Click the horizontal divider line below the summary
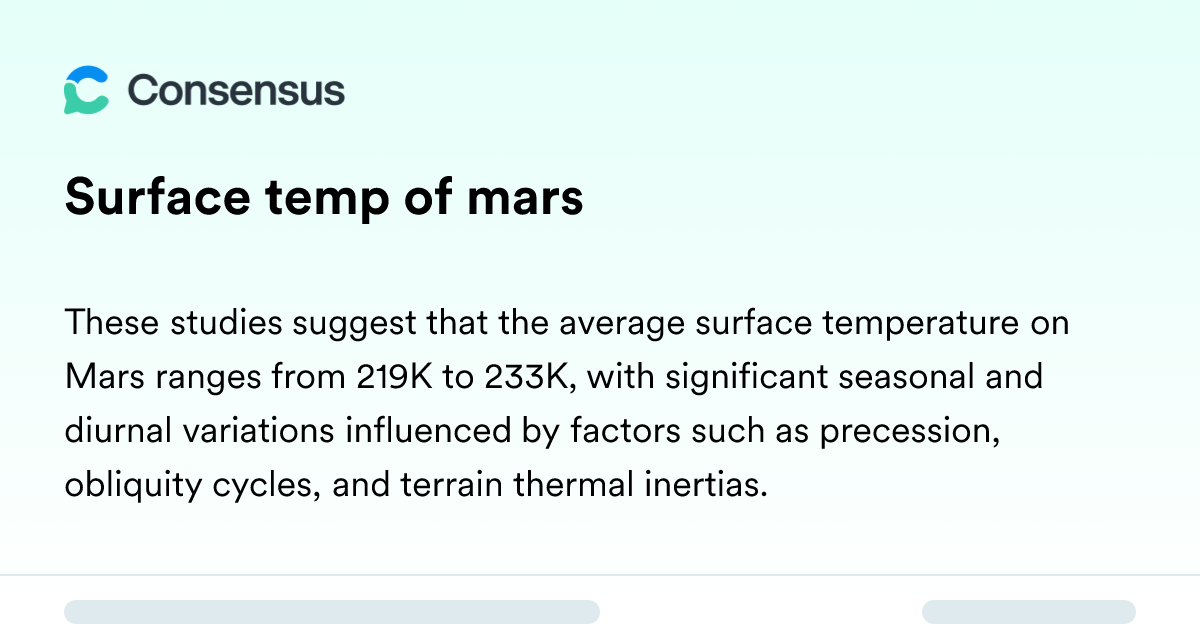This screenshot has height=630, width=1200. coord(600,575)
